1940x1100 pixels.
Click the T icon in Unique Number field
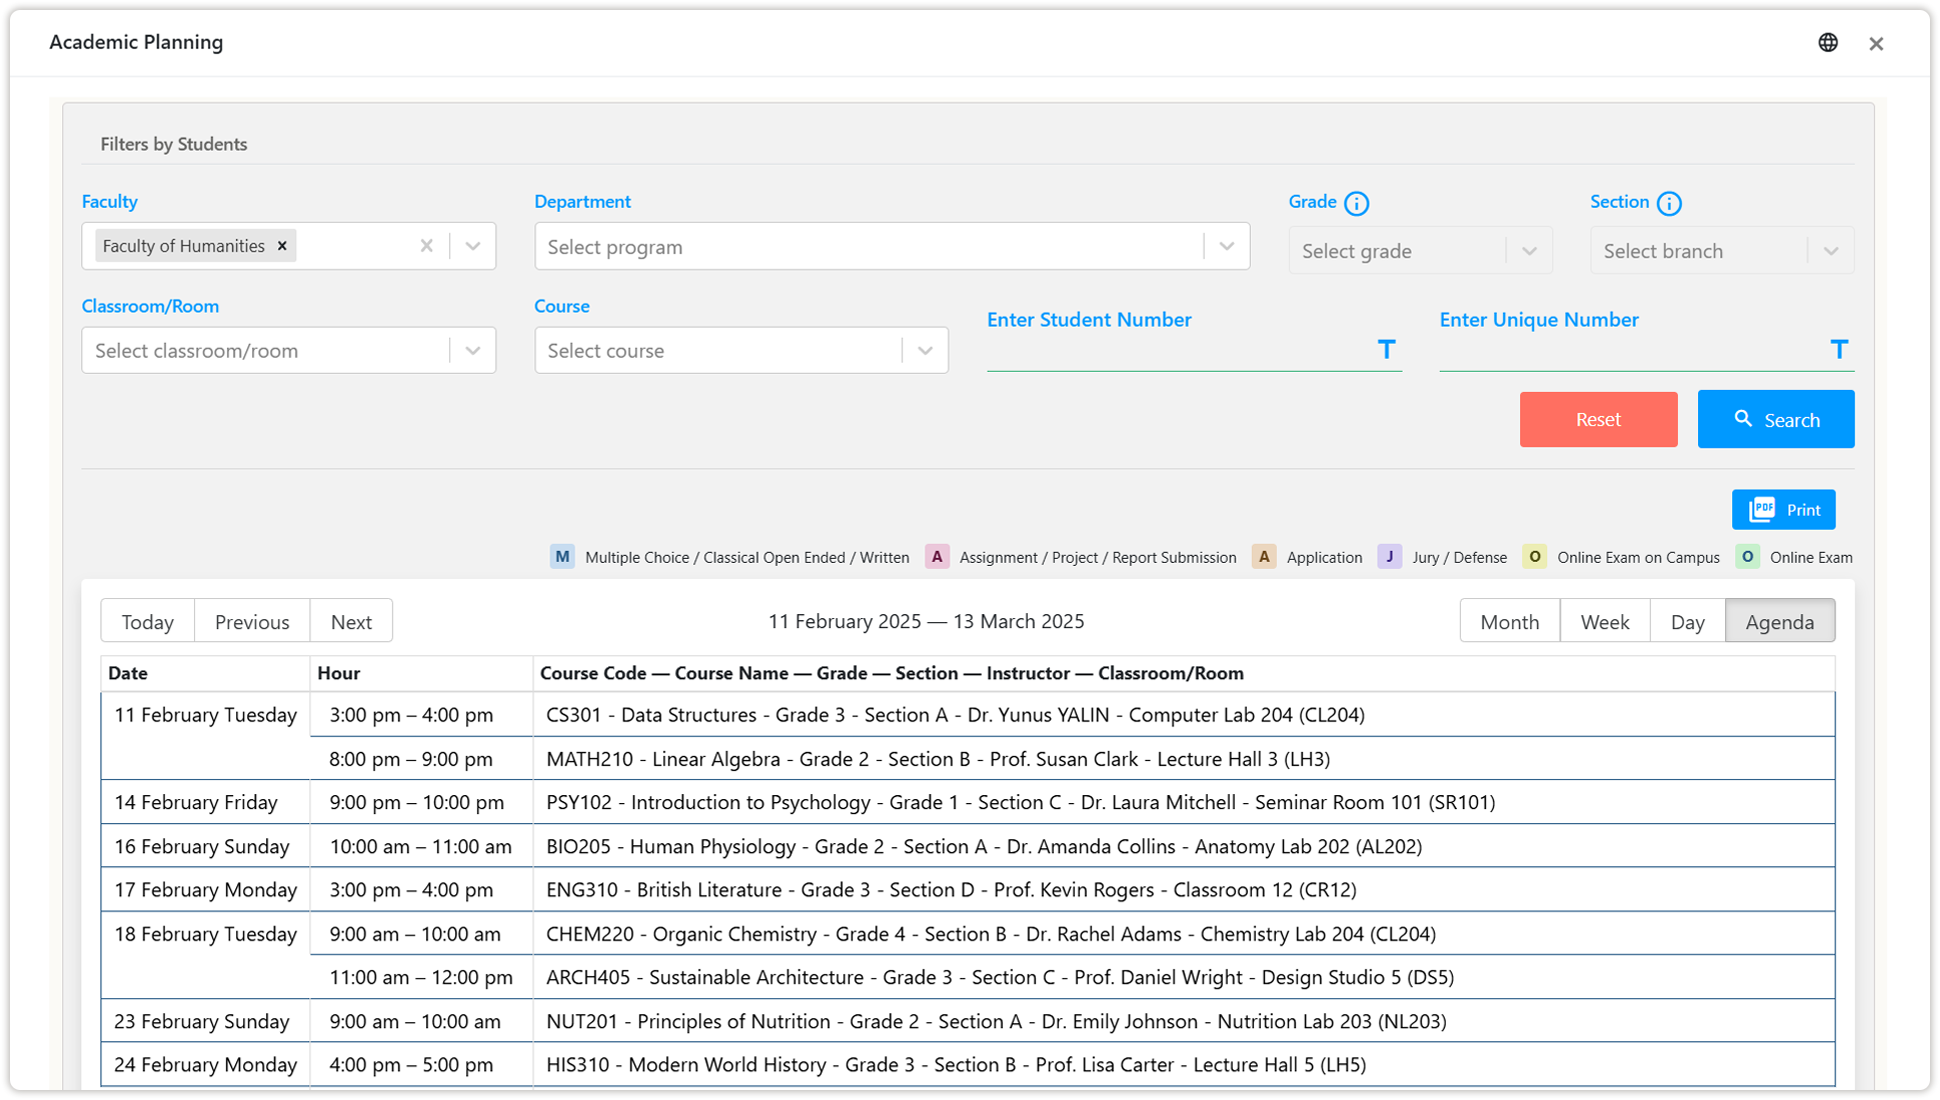click(1838, 349)
